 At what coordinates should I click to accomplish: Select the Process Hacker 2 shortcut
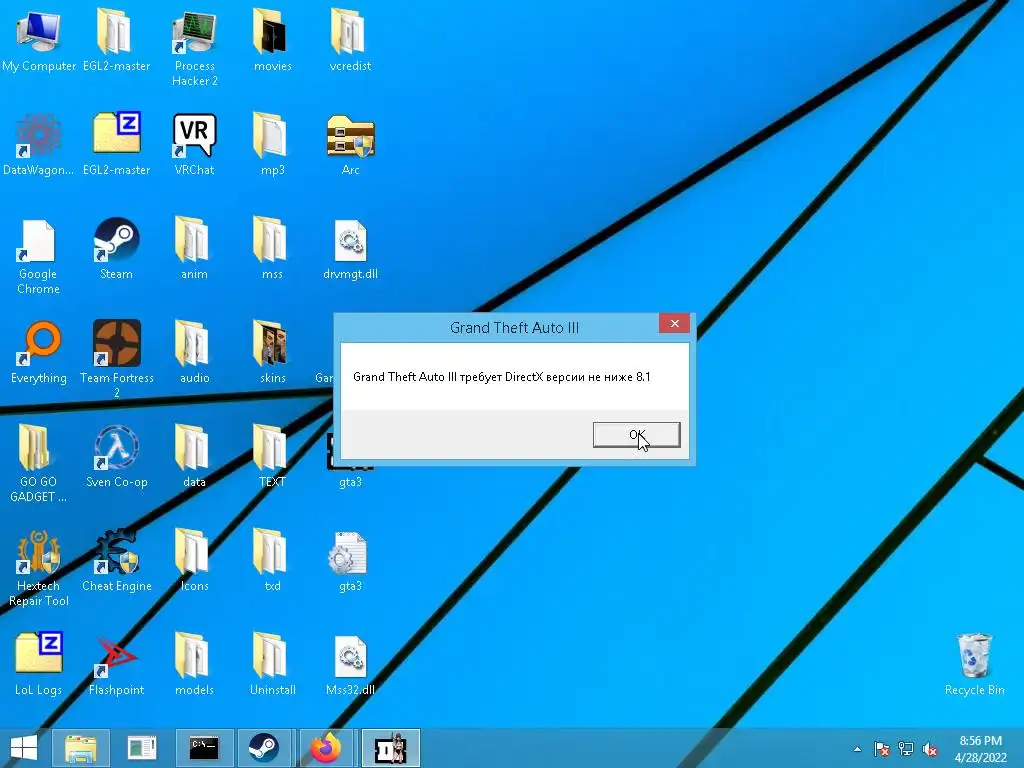click(x=195, y=47)
